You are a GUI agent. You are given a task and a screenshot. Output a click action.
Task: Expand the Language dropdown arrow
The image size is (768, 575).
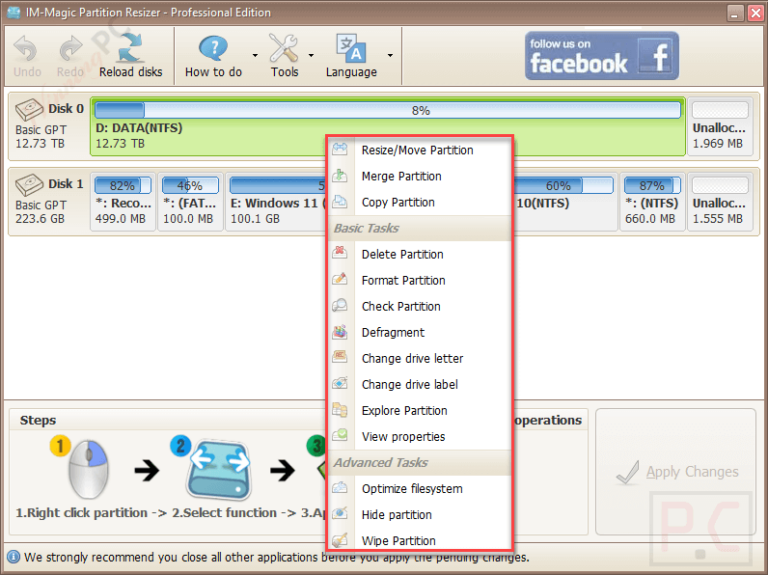pos(390,55)
